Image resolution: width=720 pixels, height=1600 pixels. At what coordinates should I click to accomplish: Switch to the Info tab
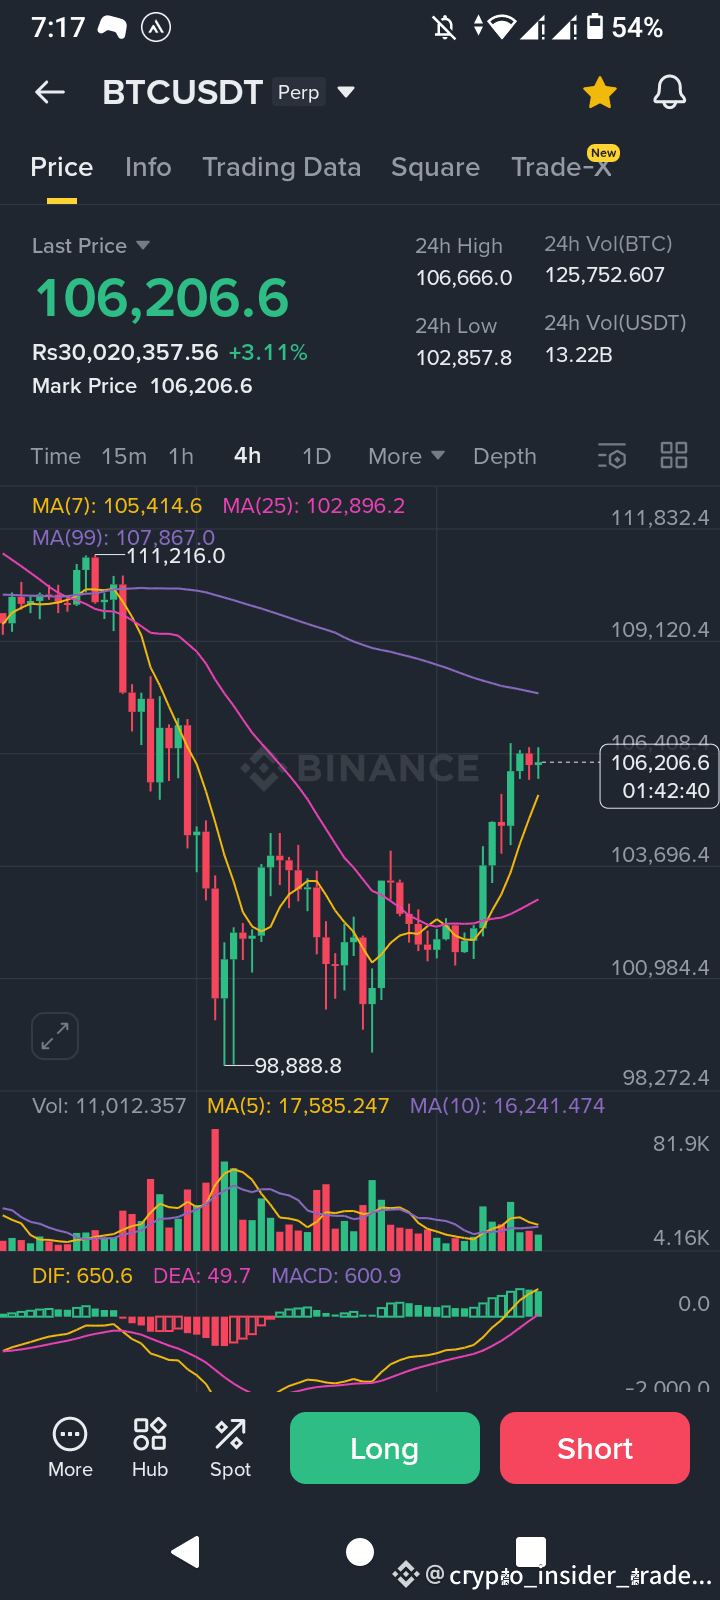coord(148,167)
